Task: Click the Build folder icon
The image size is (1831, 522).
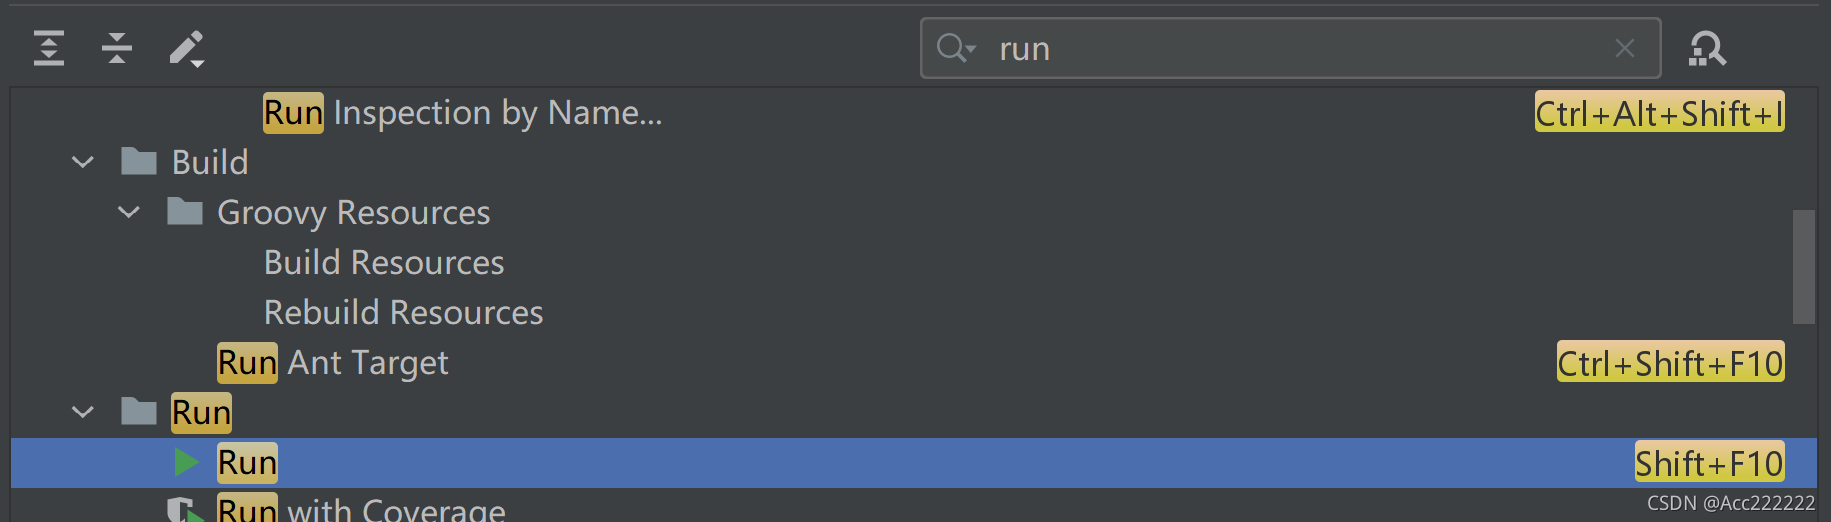Action: pyautogui.click(x=139, y=161)
